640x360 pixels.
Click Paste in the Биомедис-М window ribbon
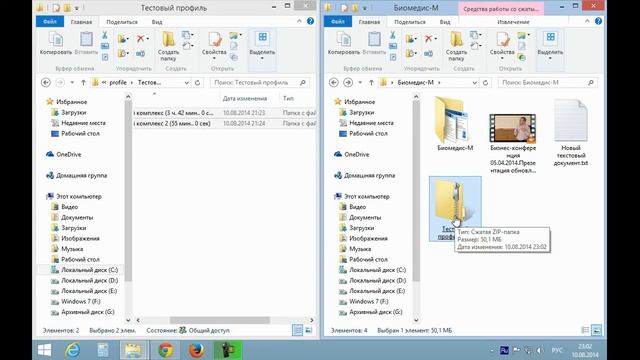tap(374, 43)
